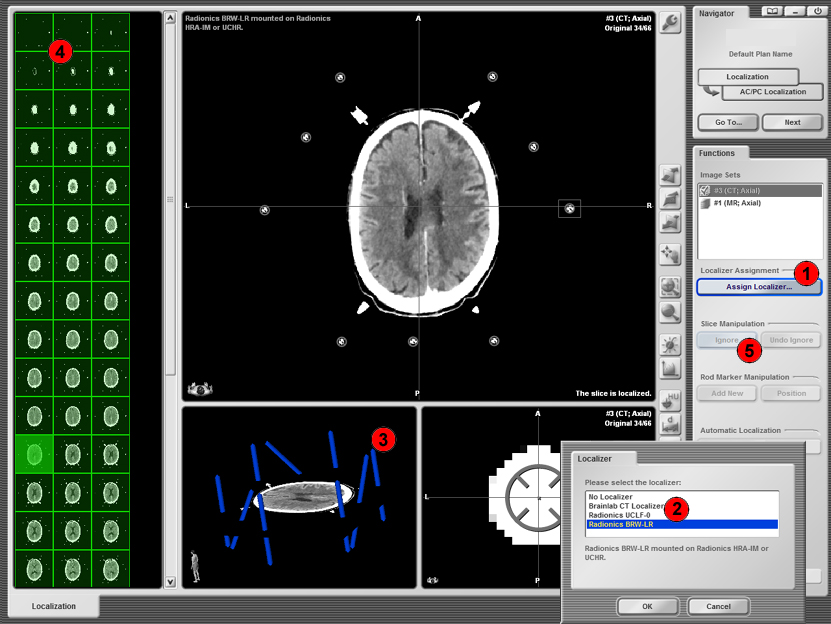Click the eye icon in the axial view corner
The height and width of the screenshot is (624, 831).
[201, 389]
